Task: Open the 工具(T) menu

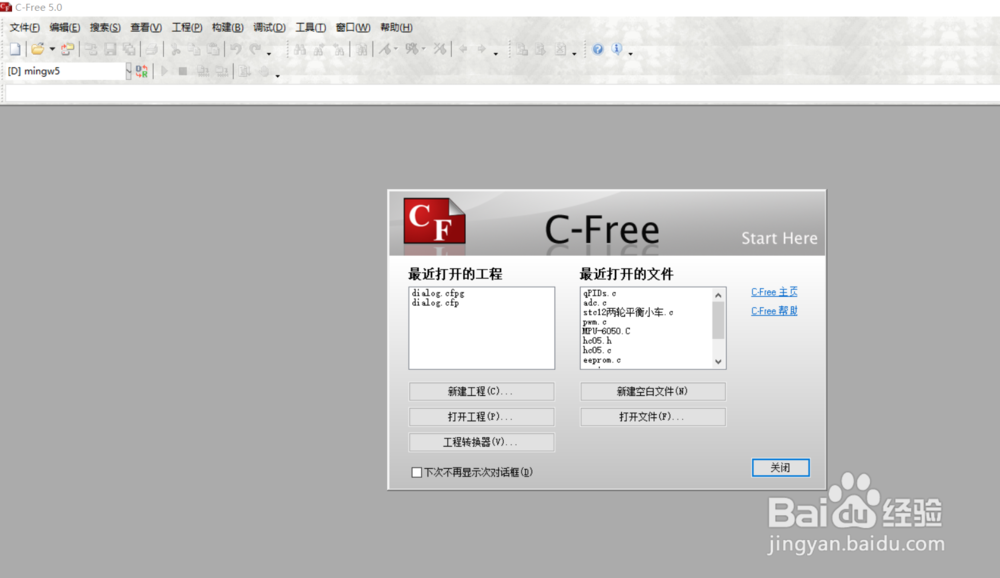Action: click(x=310, y=27)
